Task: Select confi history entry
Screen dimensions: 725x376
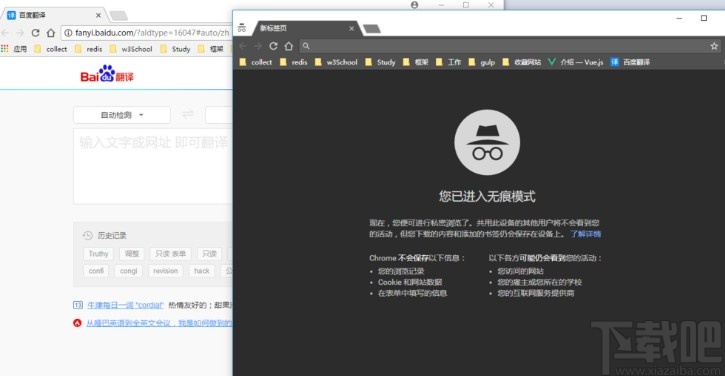Action: pyautogui.click(x=96, y=271)
